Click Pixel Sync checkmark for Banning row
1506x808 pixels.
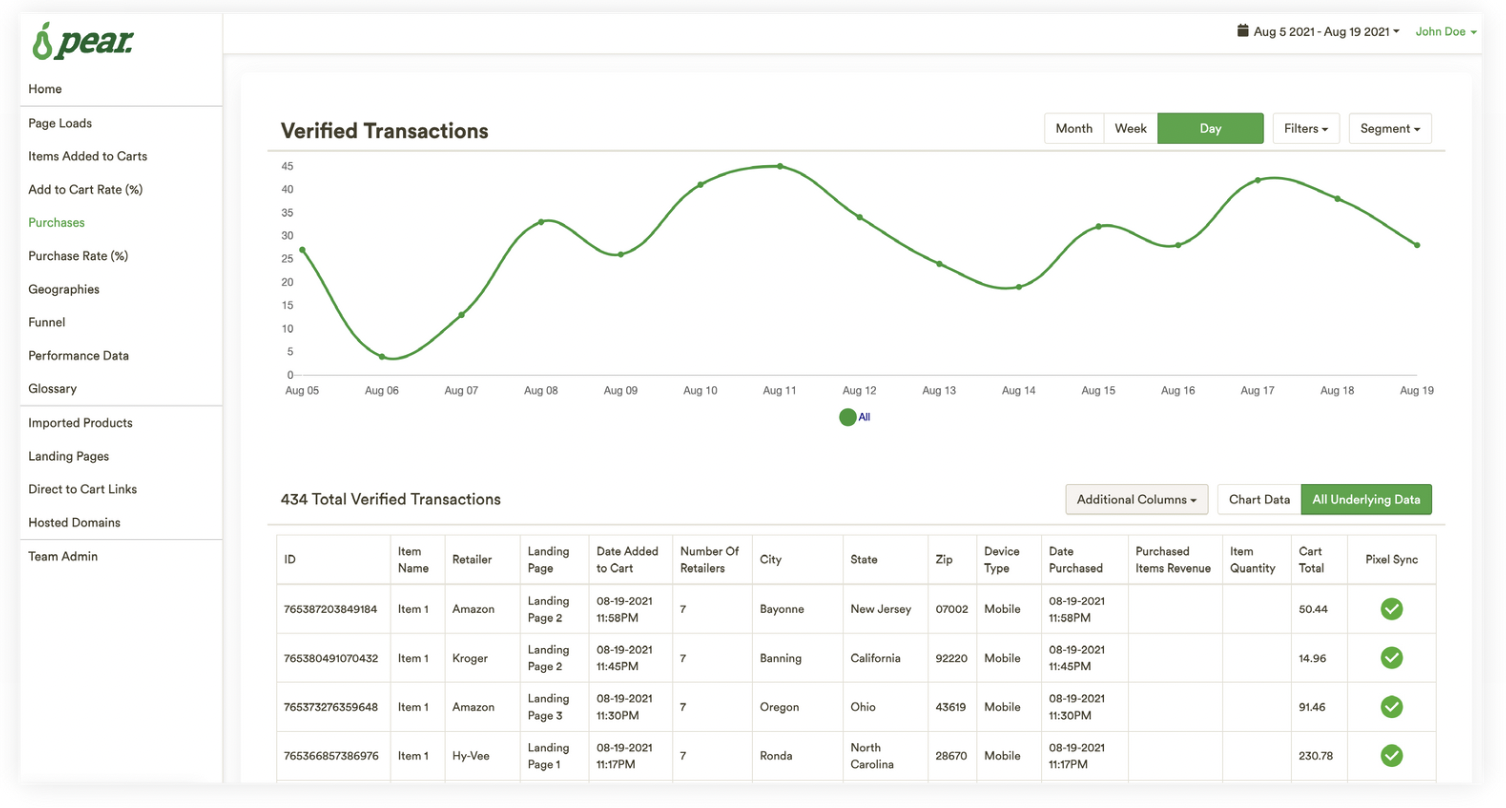(1391, 658)
